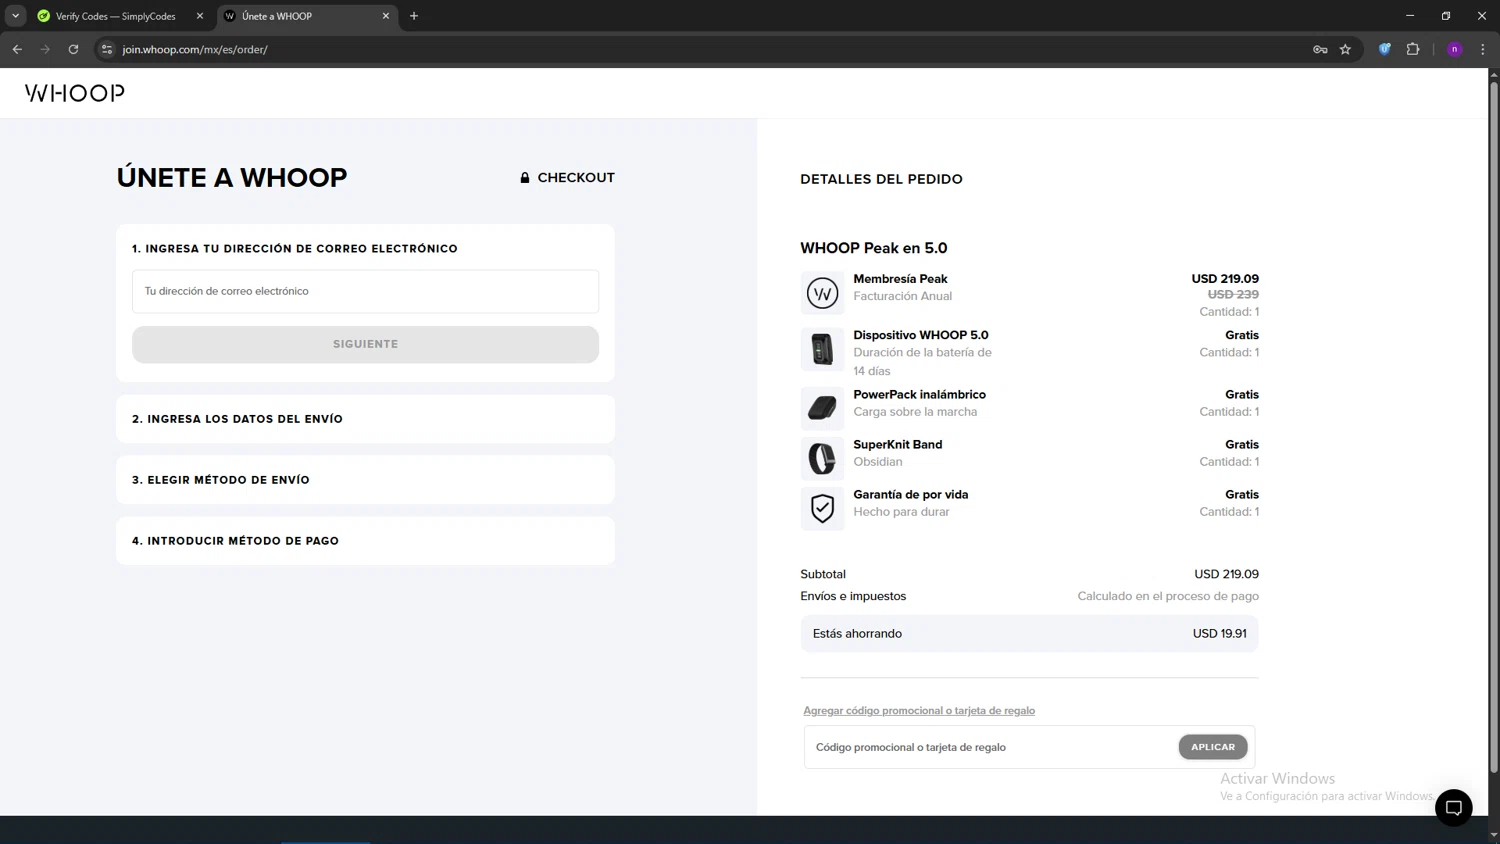Click the email address input field
This screenshot has width=1500, height=844.
365,291
